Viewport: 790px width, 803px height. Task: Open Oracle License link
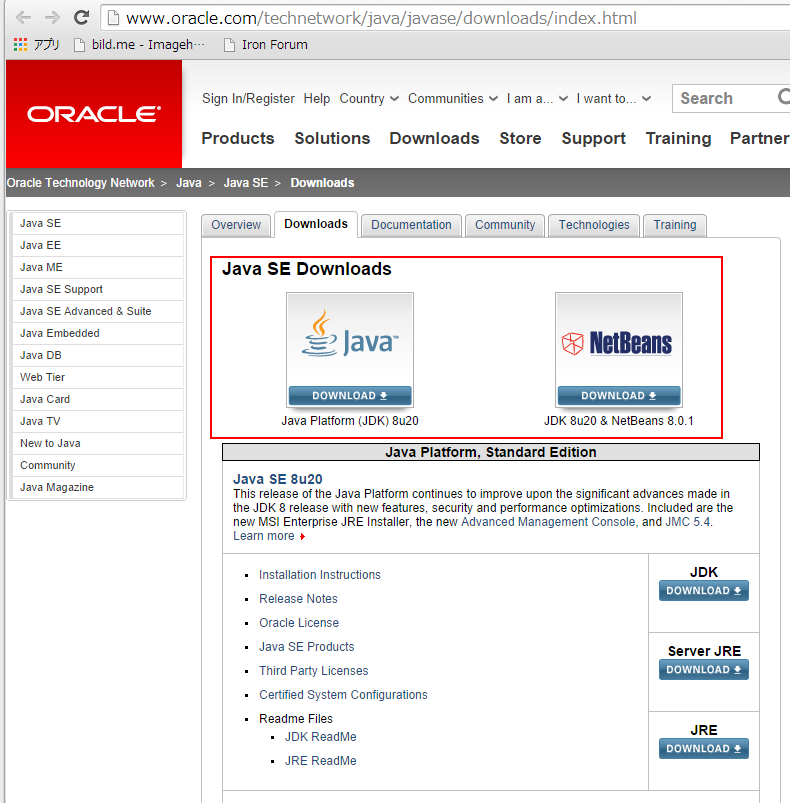pos(299,623)
